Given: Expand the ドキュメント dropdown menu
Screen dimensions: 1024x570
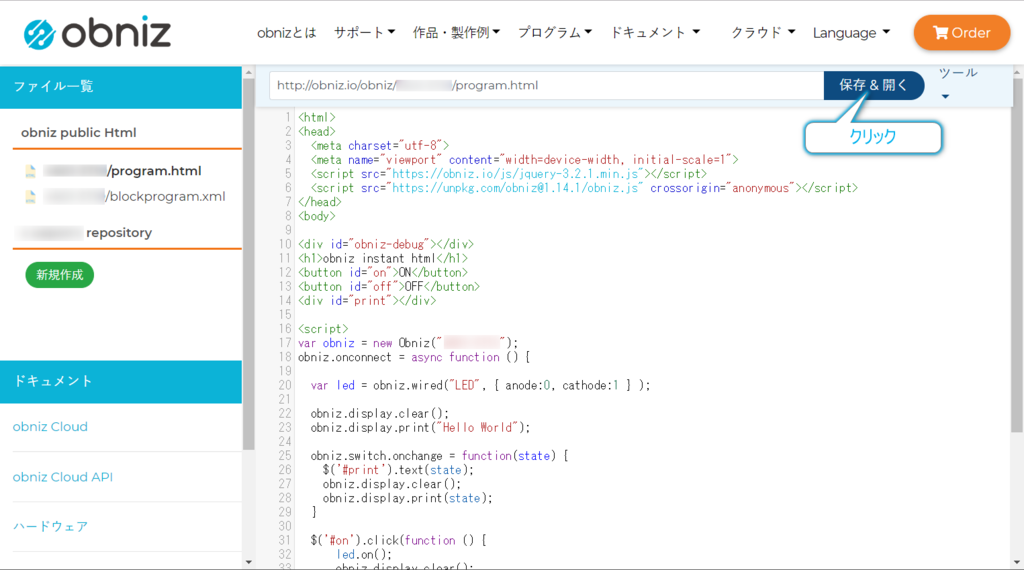Looking at the screenshot, I should (654, 33).
